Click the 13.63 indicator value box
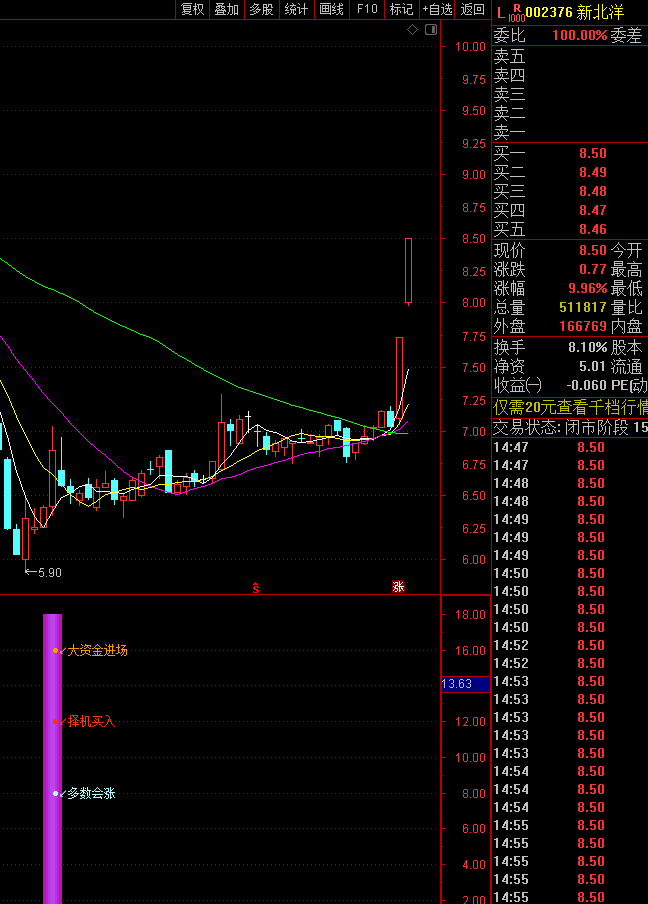 coord(465,684)
